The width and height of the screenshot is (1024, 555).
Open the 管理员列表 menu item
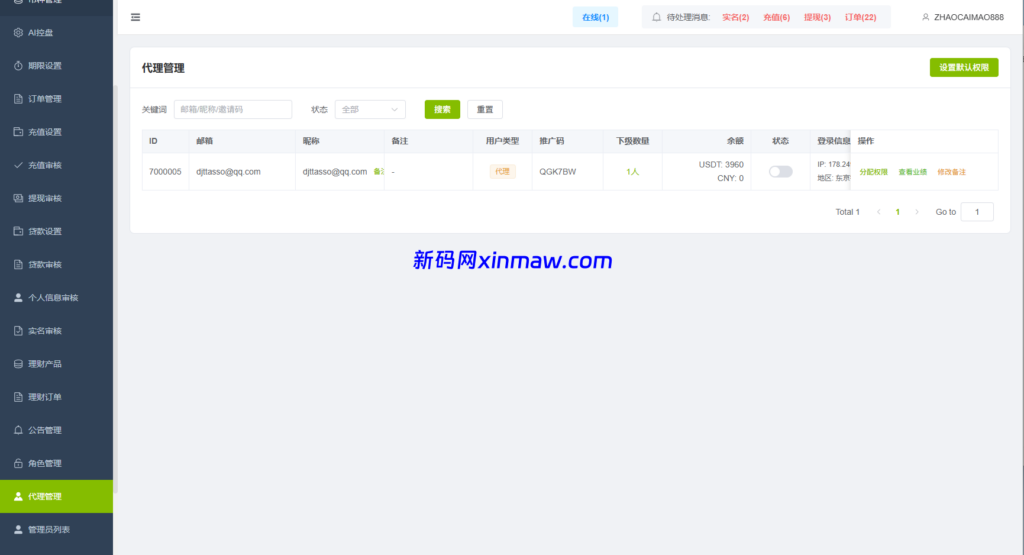coord(56,530)
